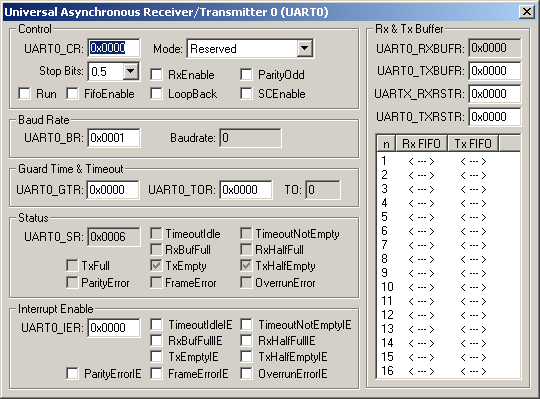
Task: Open the Stop Bits dropdown
Action: [131, 71]
